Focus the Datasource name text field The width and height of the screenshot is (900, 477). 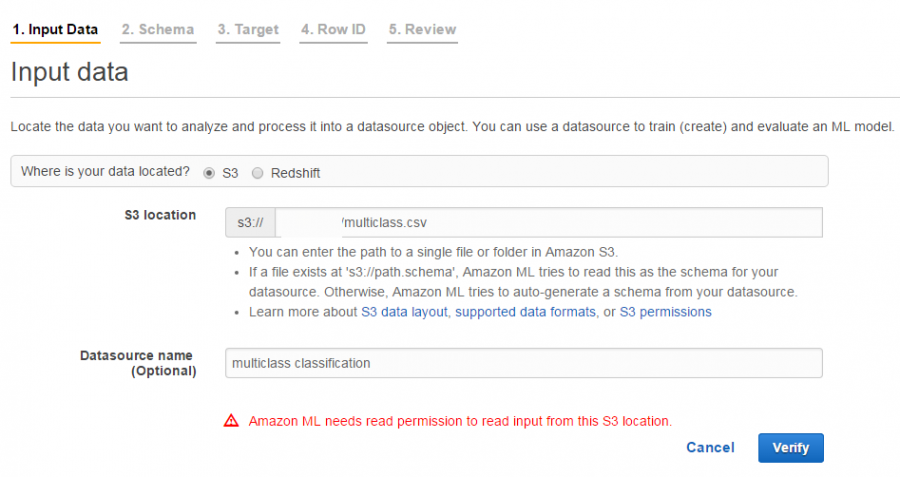click(523, 363)
